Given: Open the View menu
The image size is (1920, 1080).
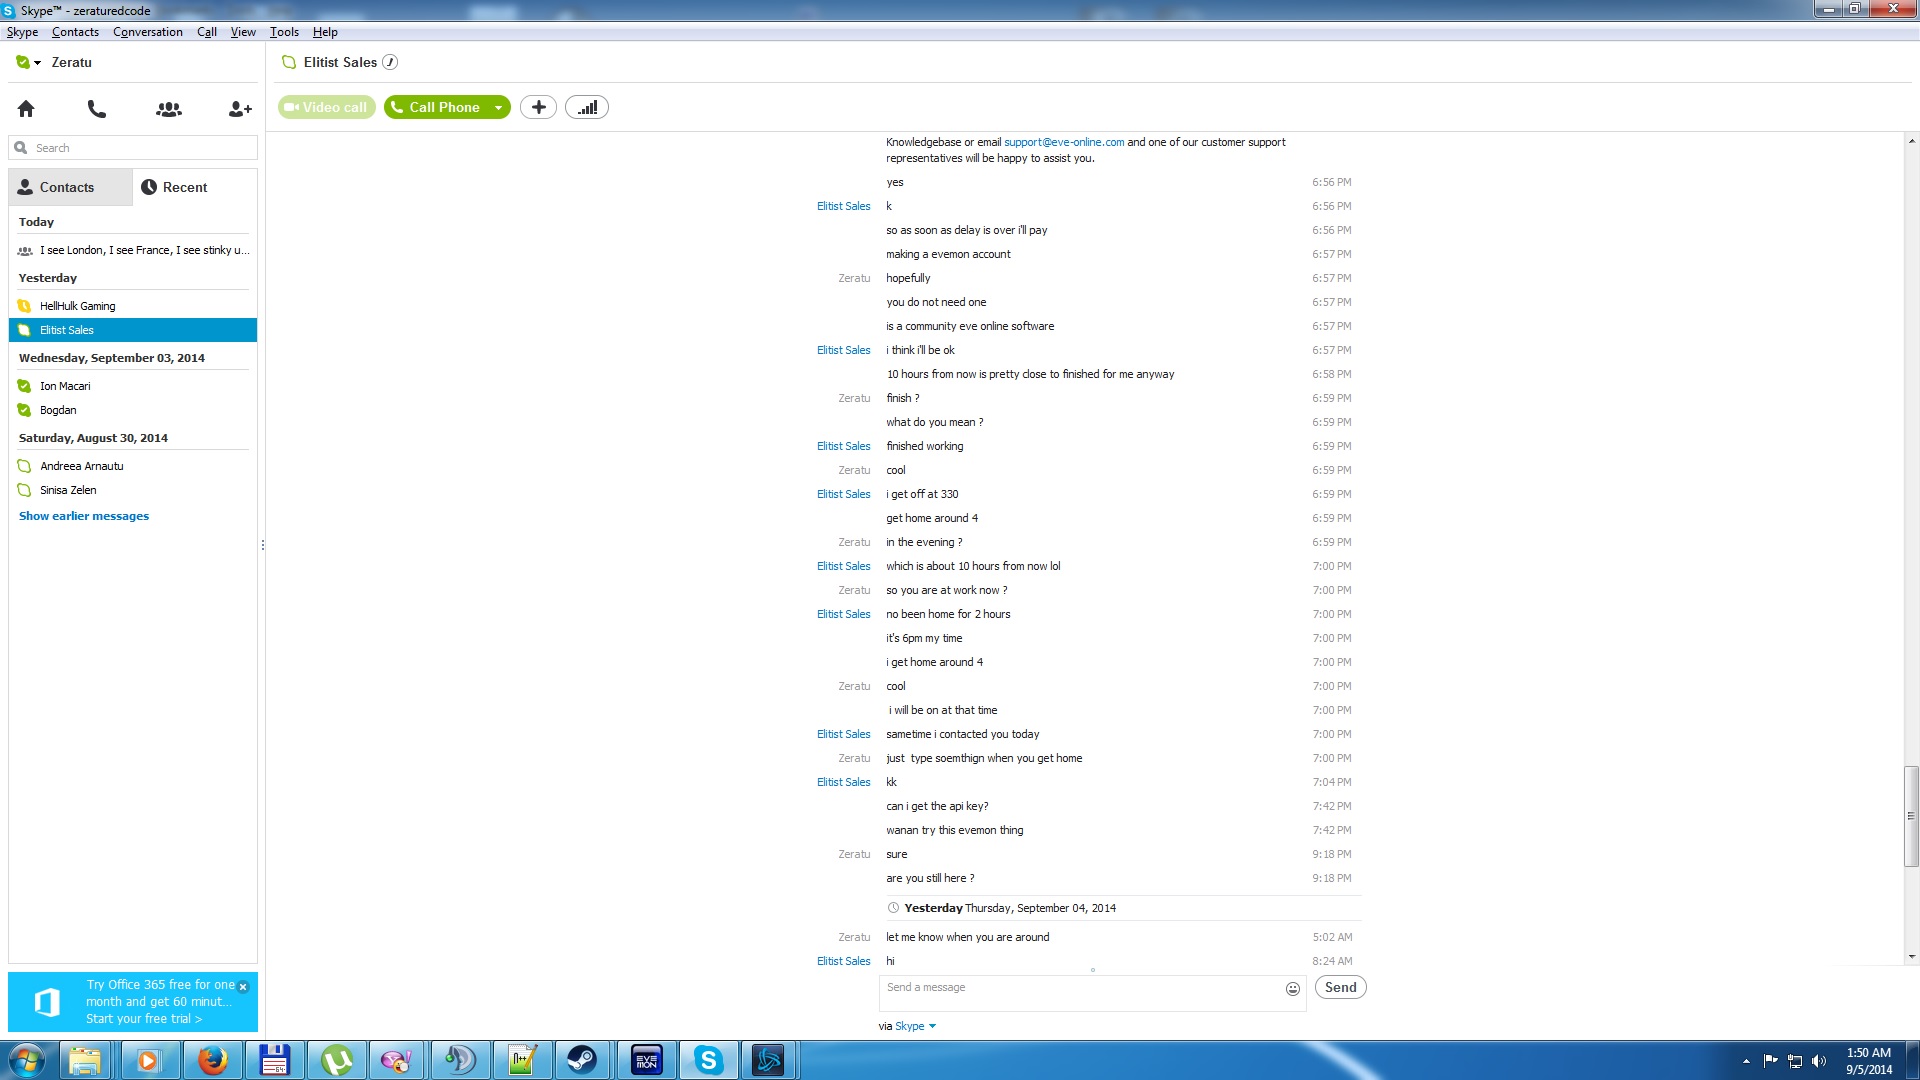Looking at the screenshot, I should point(243,32).
